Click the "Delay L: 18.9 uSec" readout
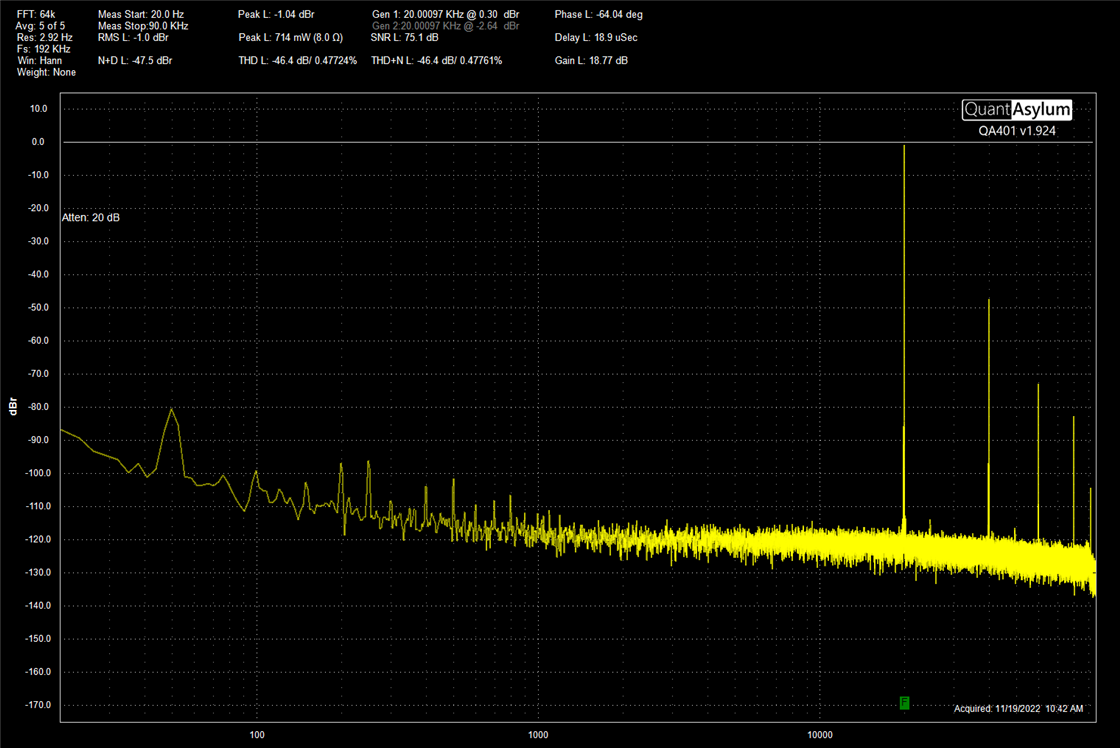Viewport: 1120px width, 748px height. click(x=596, y=37)
